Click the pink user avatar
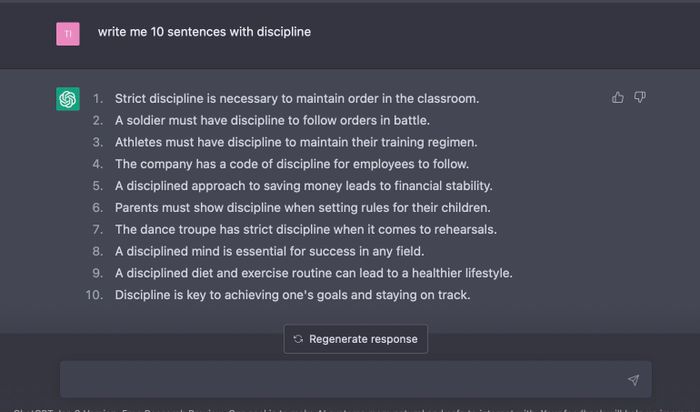This screenshot has height=412, width=700. click(x=68, y=34)
